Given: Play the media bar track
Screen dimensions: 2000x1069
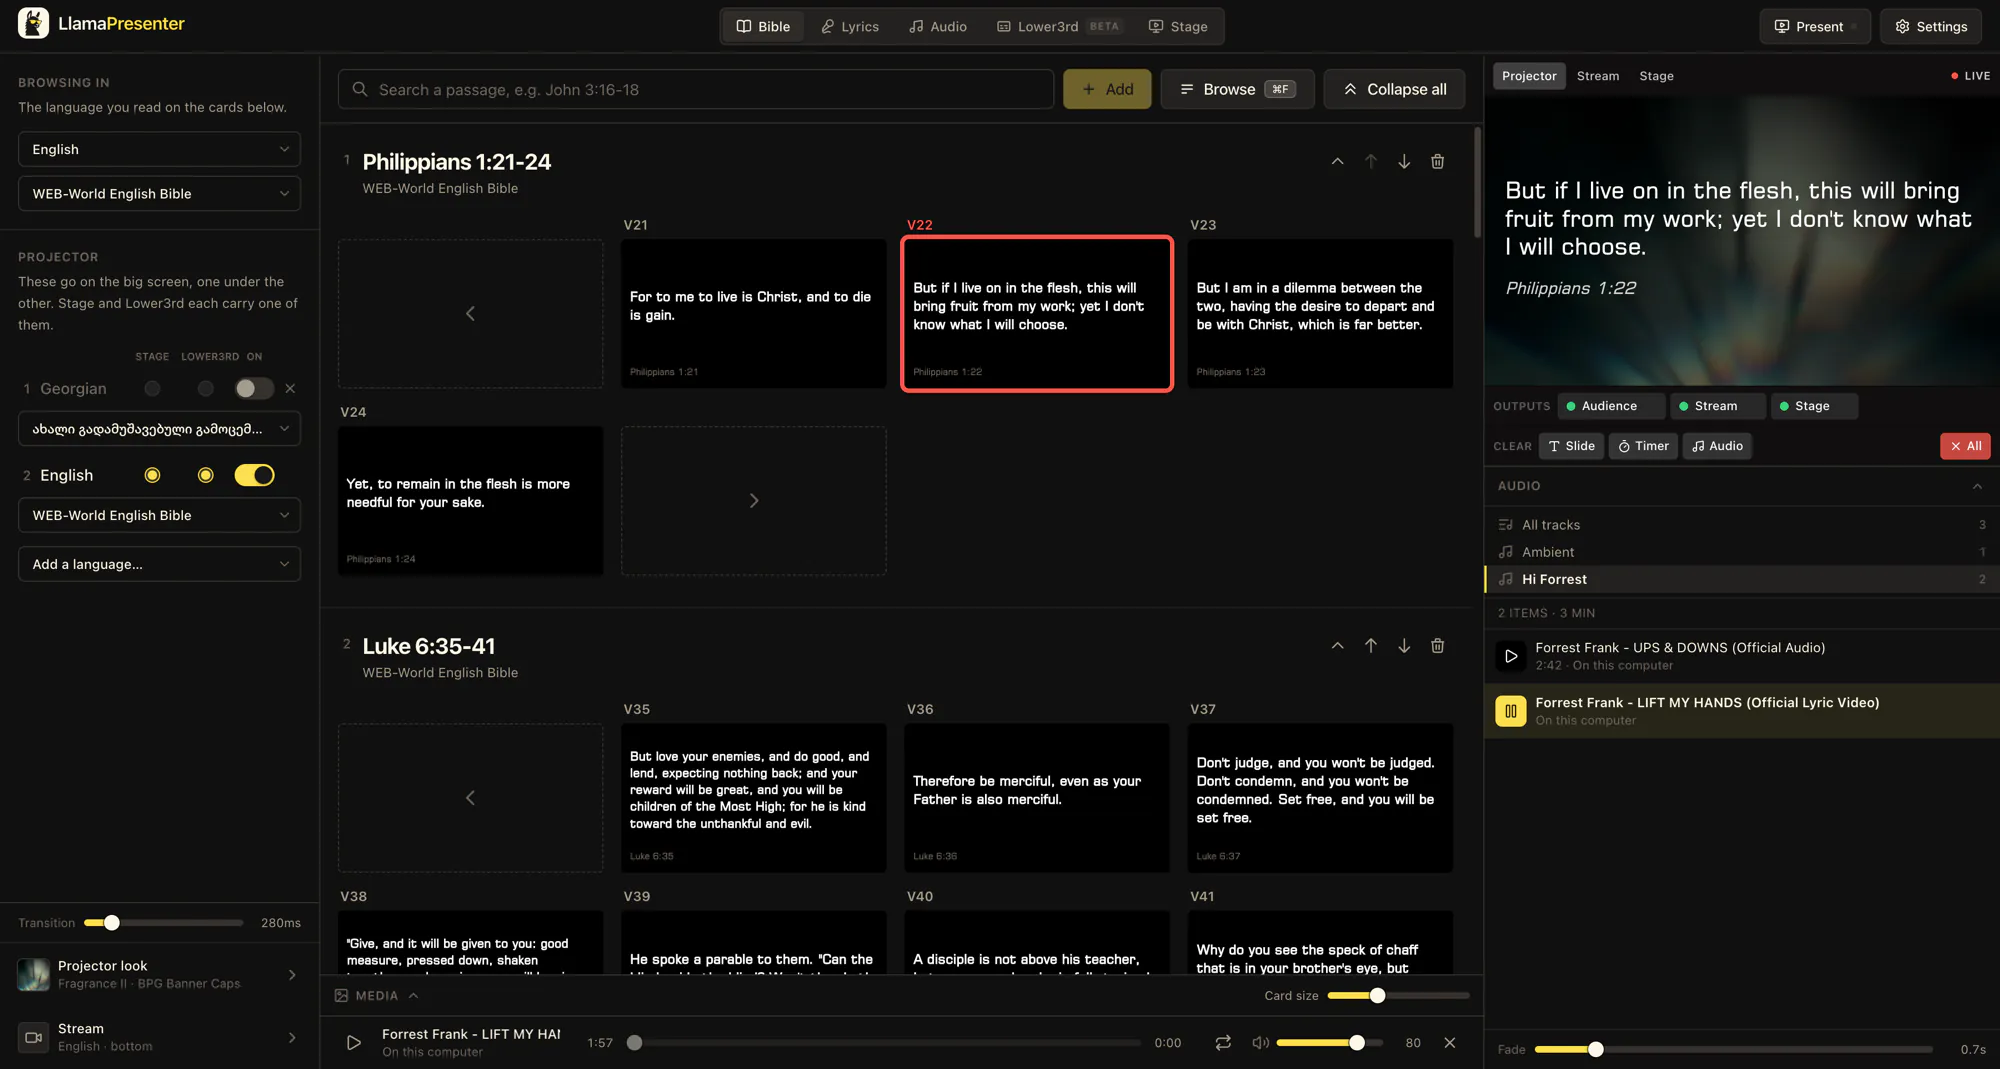Looking at the screenshot, I should (353, 1042).
